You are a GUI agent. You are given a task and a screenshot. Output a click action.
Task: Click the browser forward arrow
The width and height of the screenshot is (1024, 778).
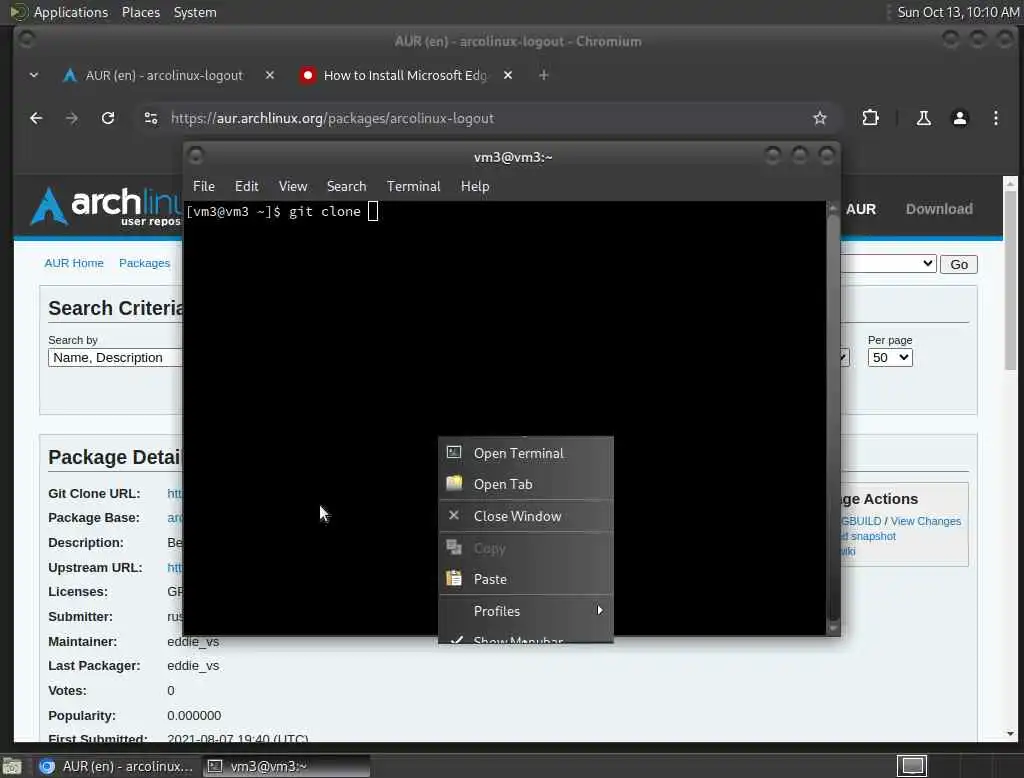(72, 118)
